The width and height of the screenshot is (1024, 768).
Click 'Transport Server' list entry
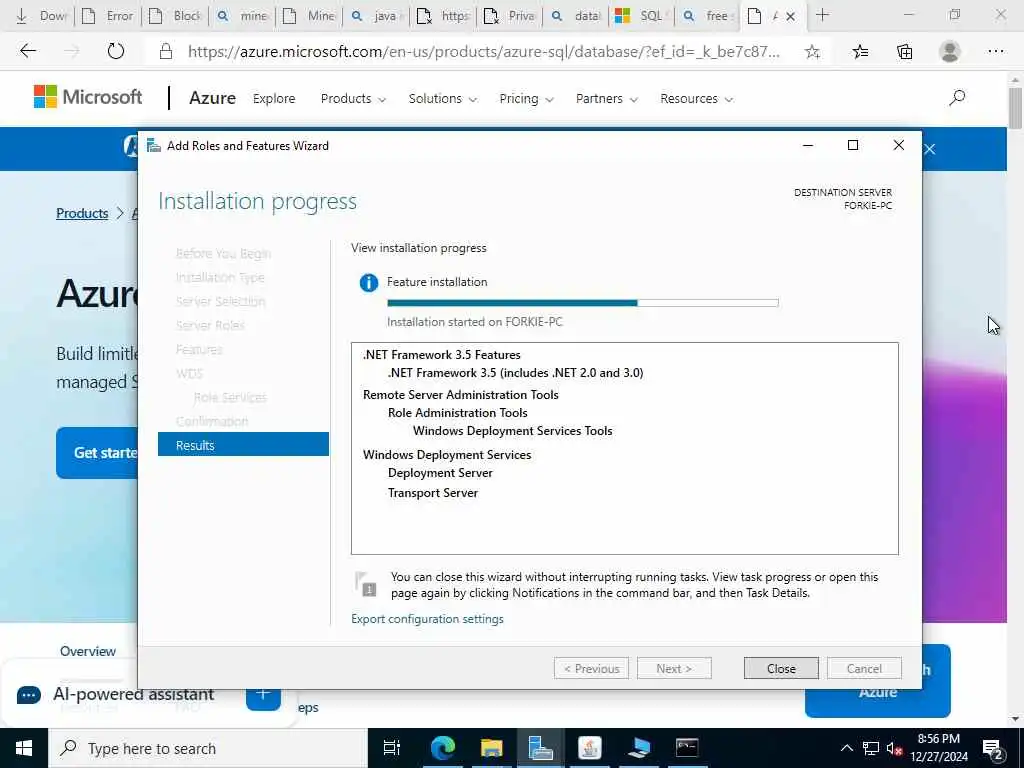432,492
